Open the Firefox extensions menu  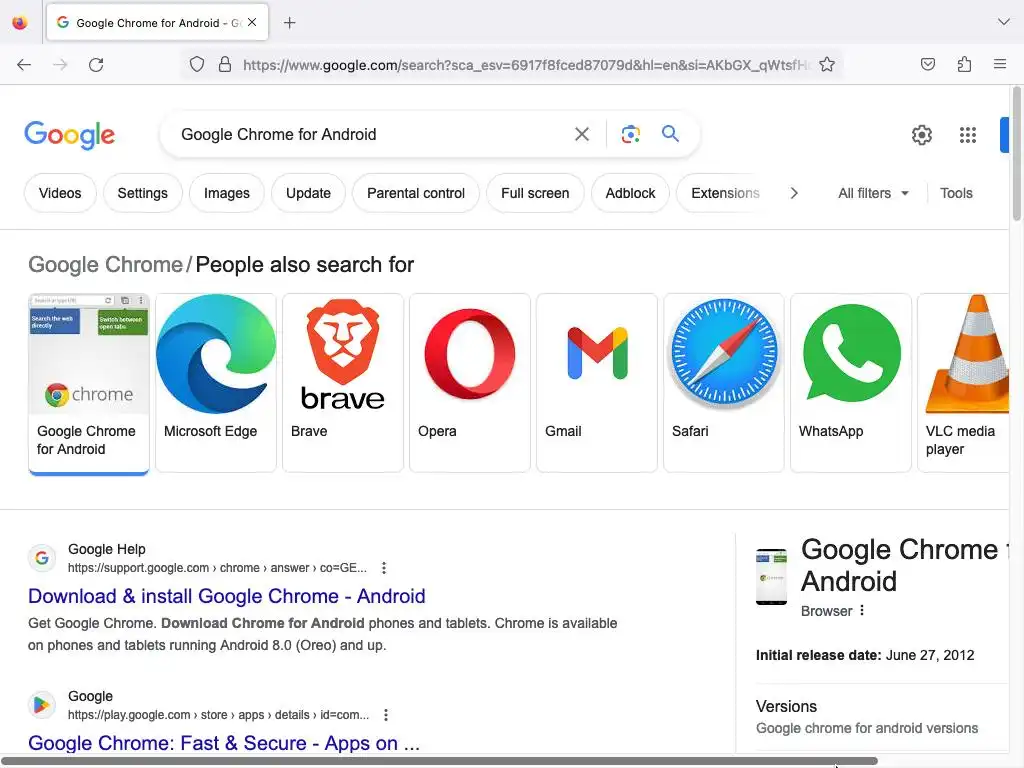[x=964, y=64]
